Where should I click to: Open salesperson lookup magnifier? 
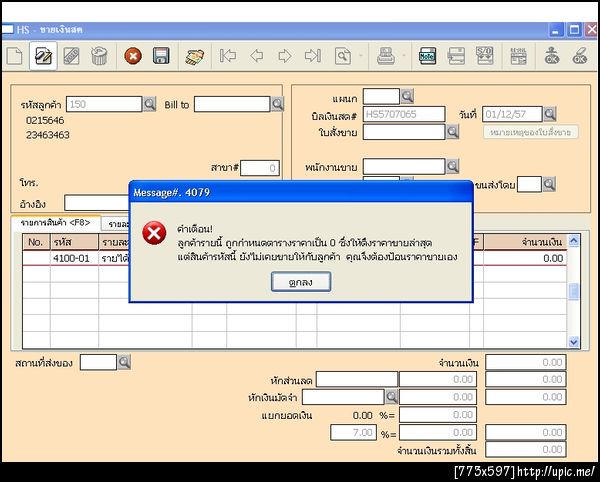pos(452,166)
